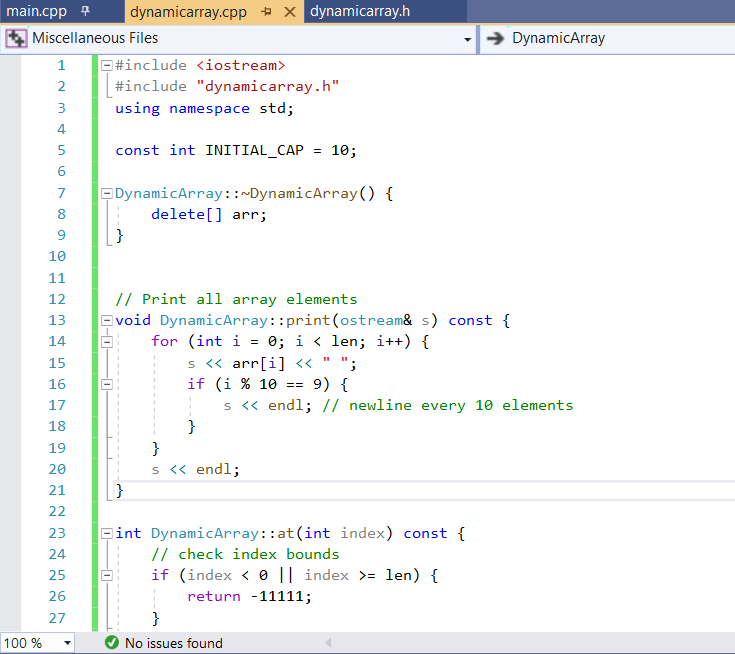The height and width of the screenshot is (654, 735).
Task: Collapse the at function at line 23
Action: point(107,533)
